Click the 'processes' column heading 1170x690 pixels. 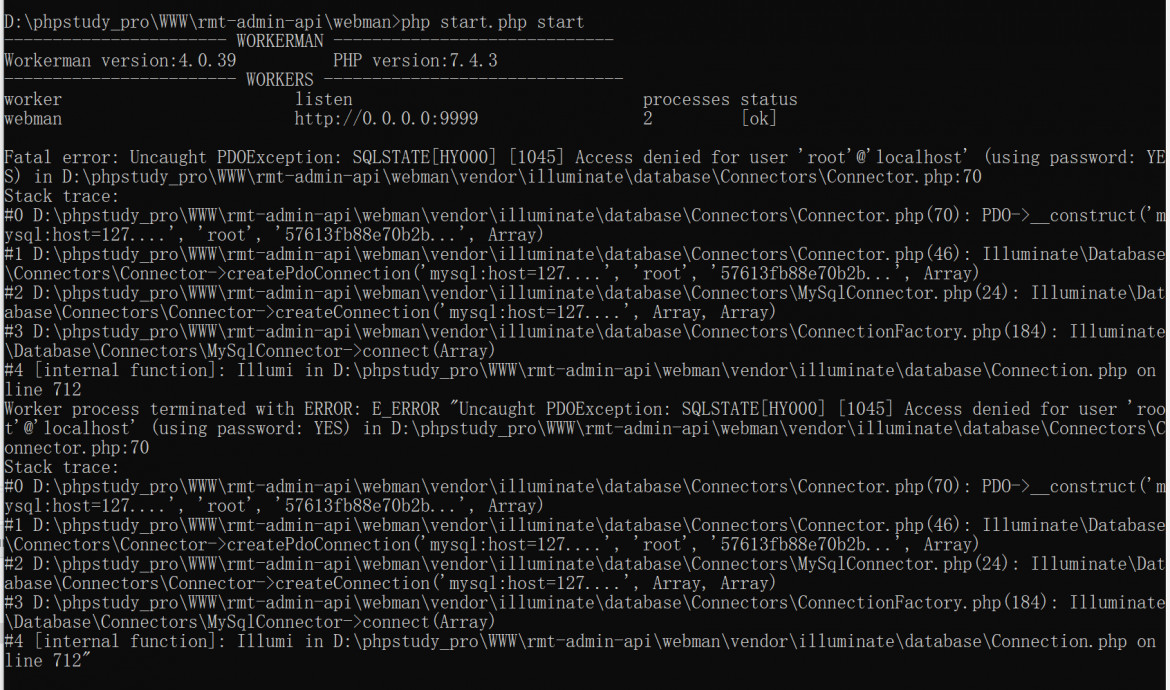pyautogui.click(x=686, y=100)
